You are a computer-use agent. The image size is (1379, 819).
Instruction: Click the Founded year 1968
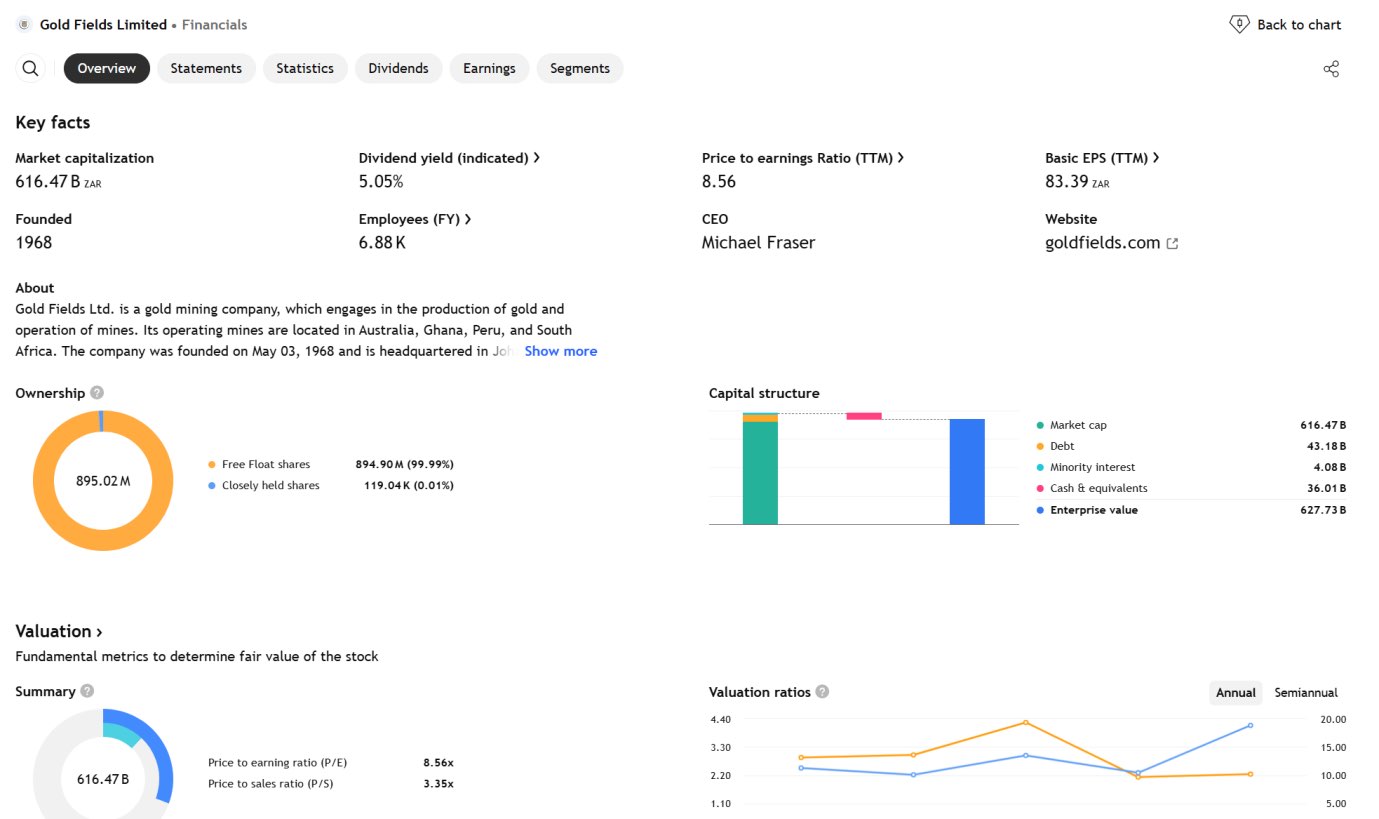pyautogui.click(x=34, y=243)
